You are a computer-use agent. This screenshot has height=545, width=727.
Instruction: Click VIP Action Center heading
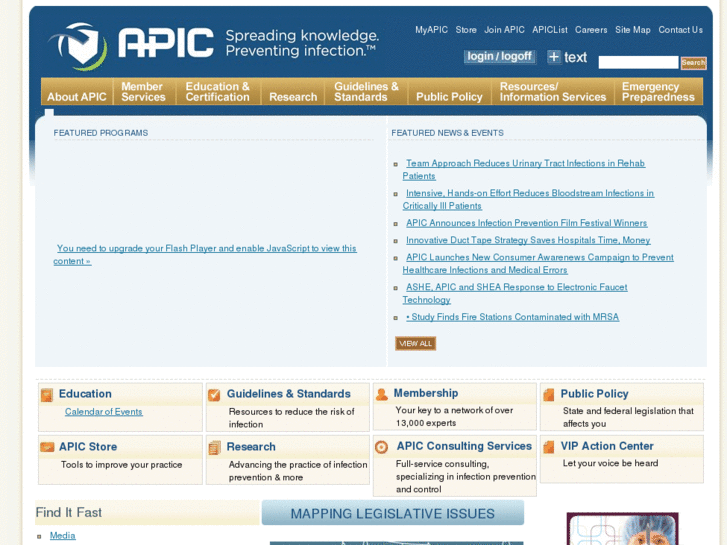pos(607,446)
